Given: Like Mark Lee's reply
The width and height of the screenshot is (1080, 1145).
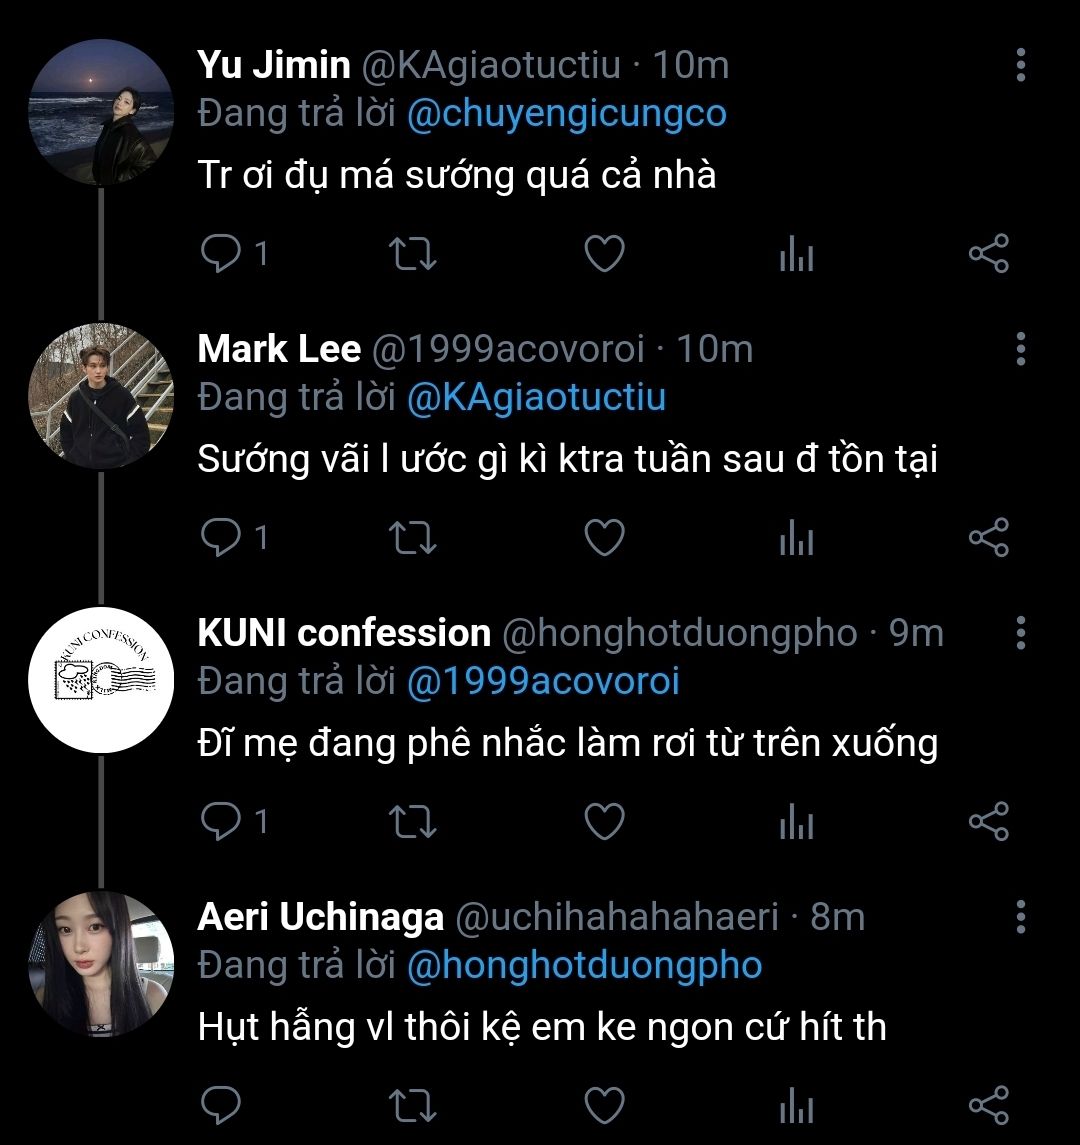Looking at the screenshot, I should click(x=604, y=539).
